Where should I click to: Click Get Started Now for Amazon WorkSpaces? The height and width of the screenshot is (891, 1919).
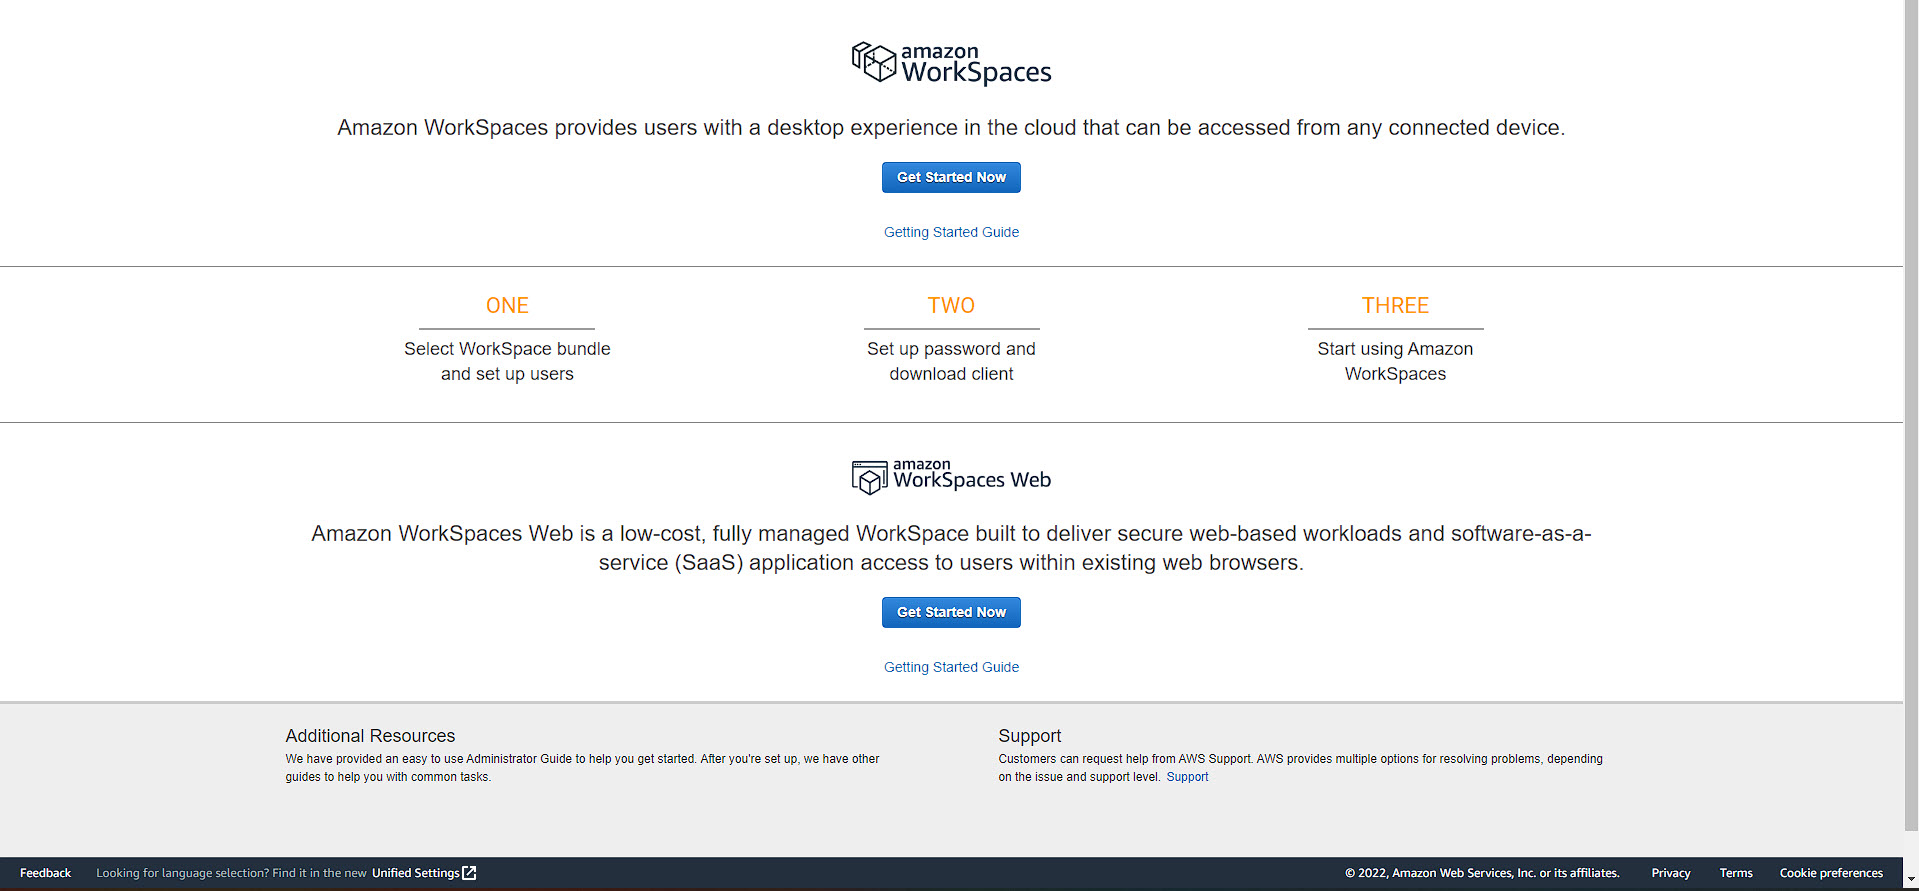(x=950, y=177)
